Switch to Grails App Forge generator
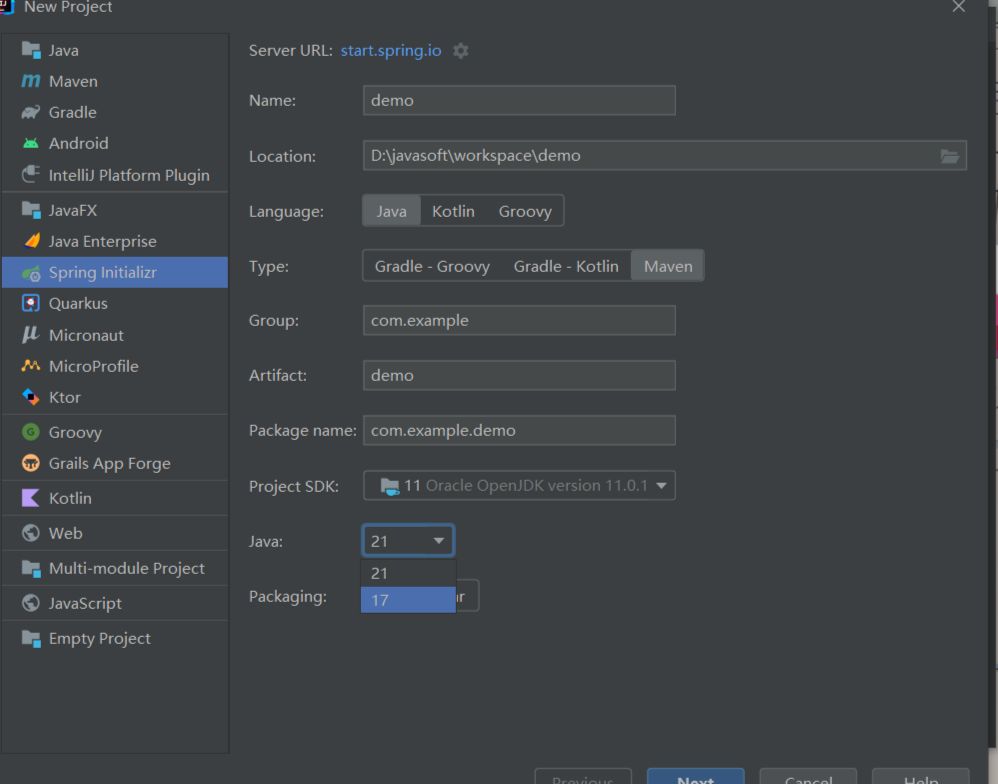Screen dimensions: 998x784 pyautogui.click(x=109, y=463)
